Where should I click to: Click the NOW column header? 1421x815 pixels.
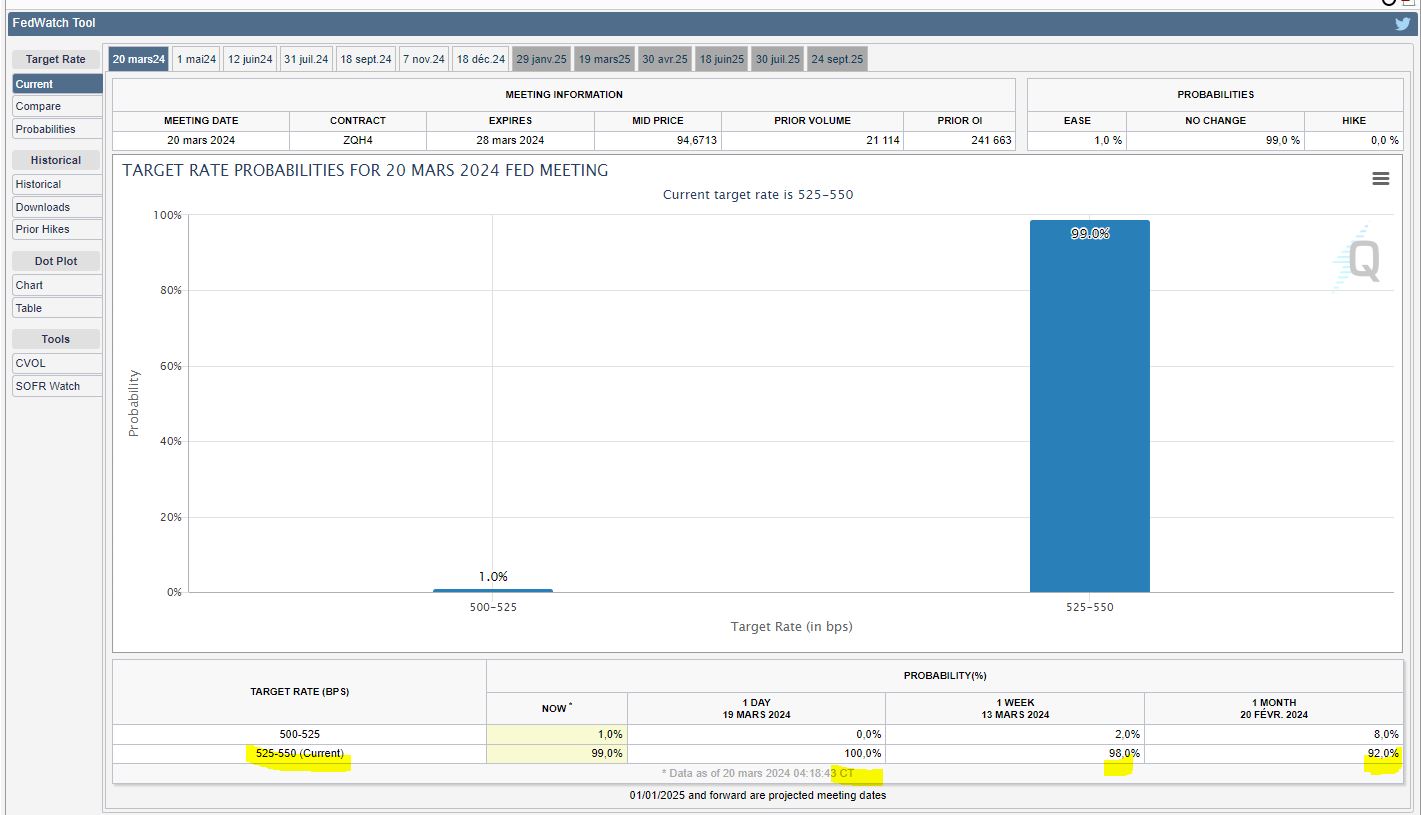pyautogui.click(x=557, y=708)
